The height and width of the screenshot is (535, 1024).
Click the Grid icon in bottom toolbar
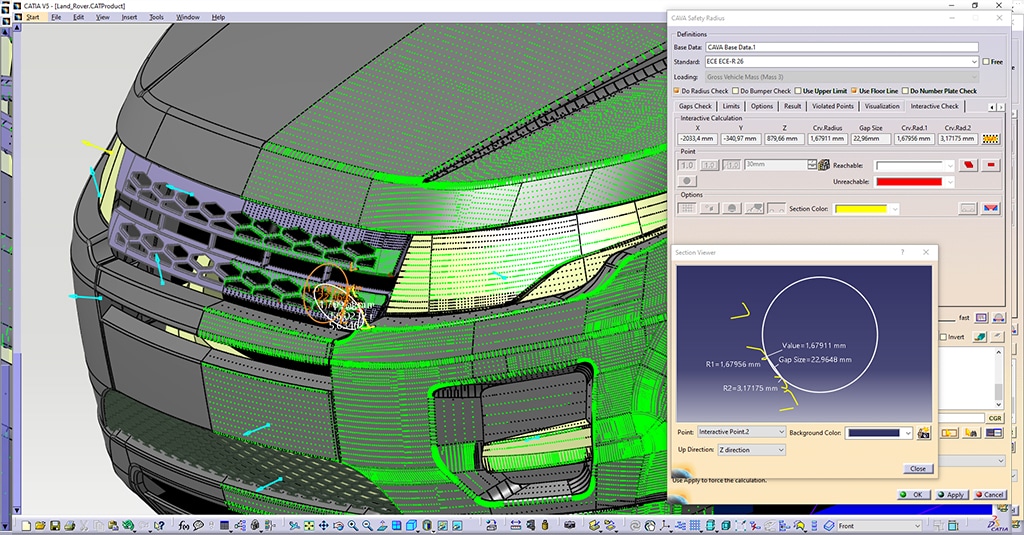tap(695, 526)
